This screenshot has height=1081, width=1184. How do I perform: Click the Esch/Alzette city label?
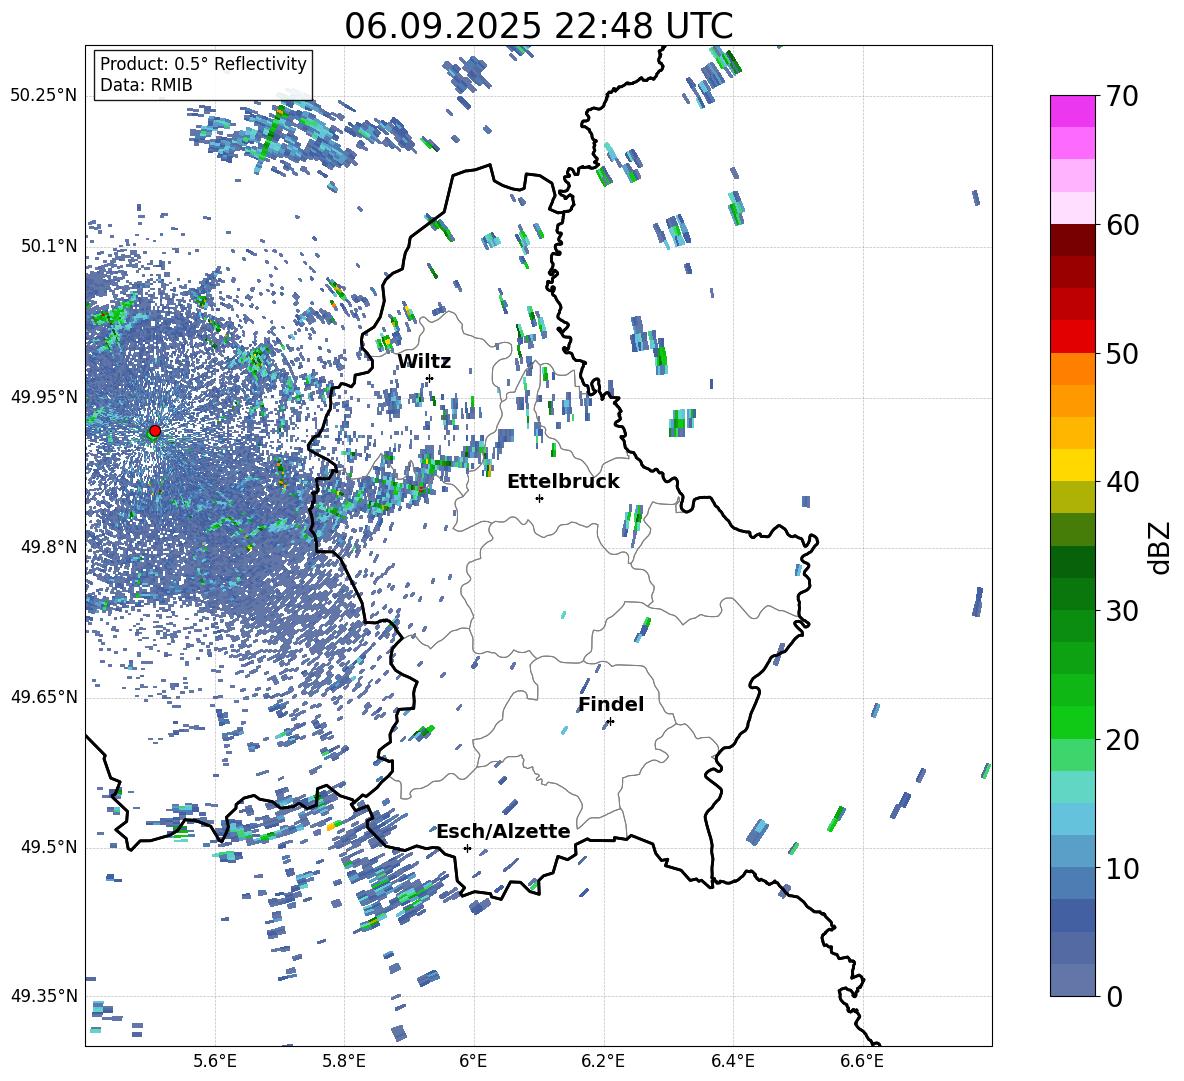(503, 831)
